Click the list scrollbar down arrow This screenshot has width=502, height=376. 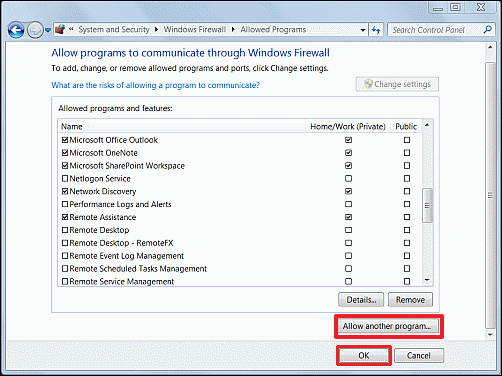click(427, 280)
